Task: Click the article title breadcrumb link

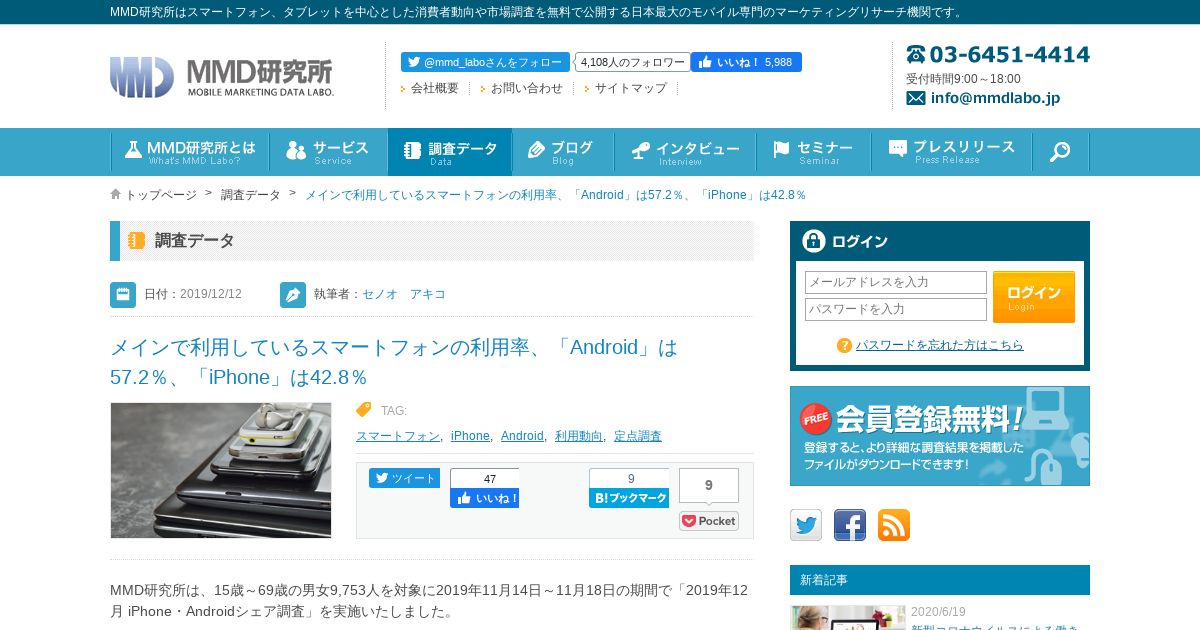Action: pos(555,195)
